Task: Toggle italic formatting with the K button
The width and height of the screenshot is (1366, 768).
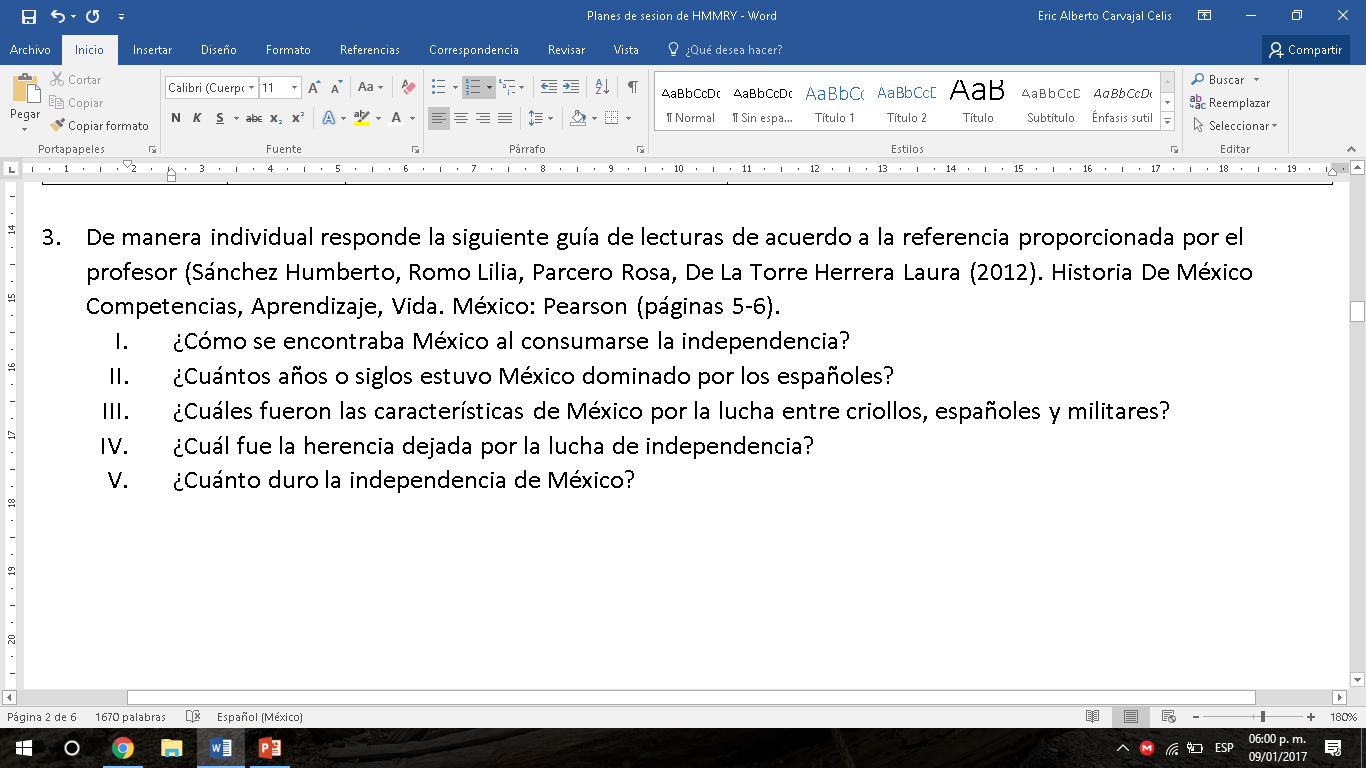Action: 197,118
